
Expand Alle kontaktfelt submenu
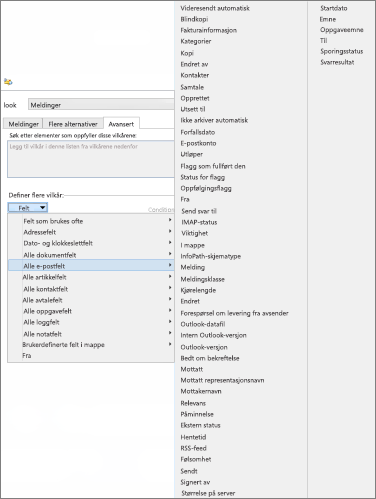[91, 289]
